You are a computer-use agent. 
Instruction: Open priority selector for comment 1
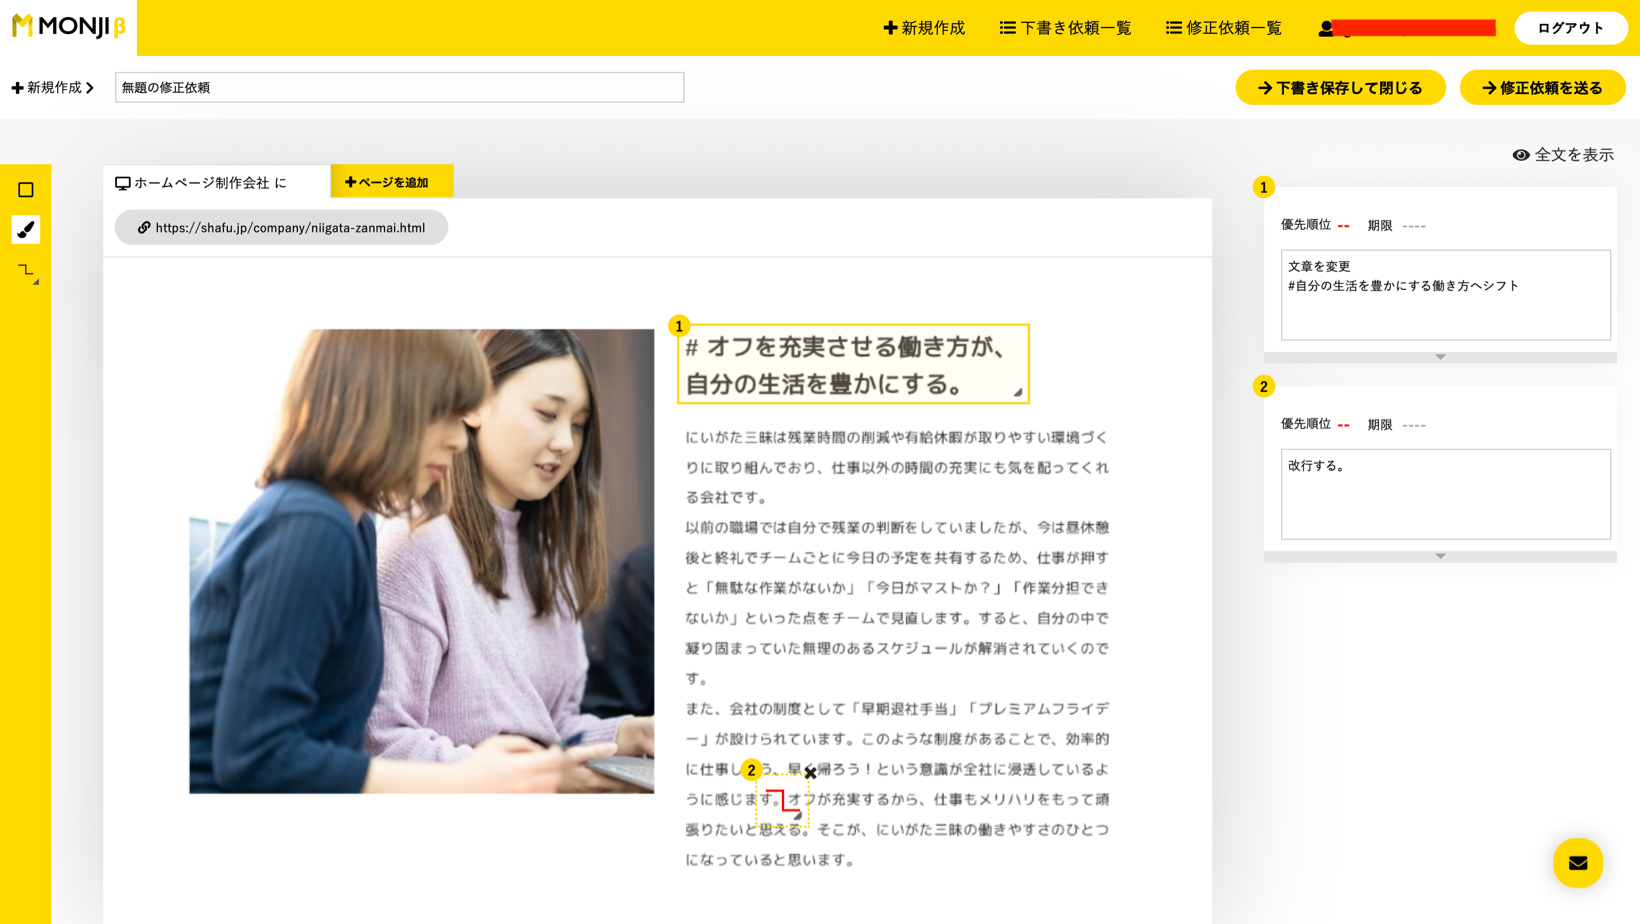pyautogui.click(x=1343, y=226)
